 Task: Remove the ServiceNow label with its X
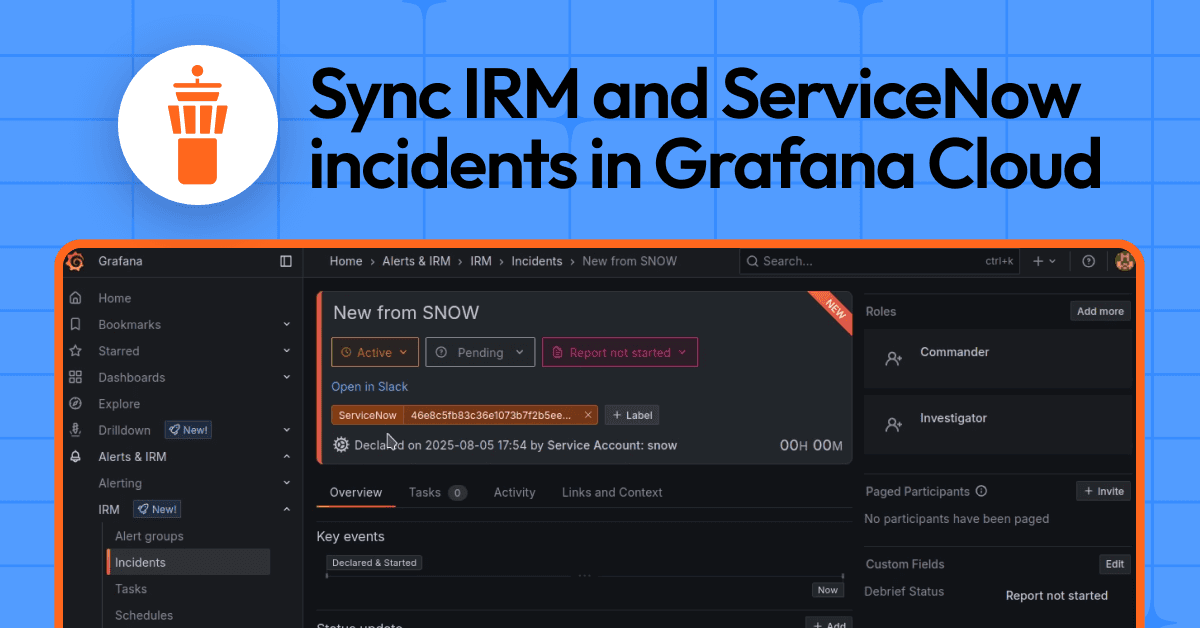pos(588,415)
